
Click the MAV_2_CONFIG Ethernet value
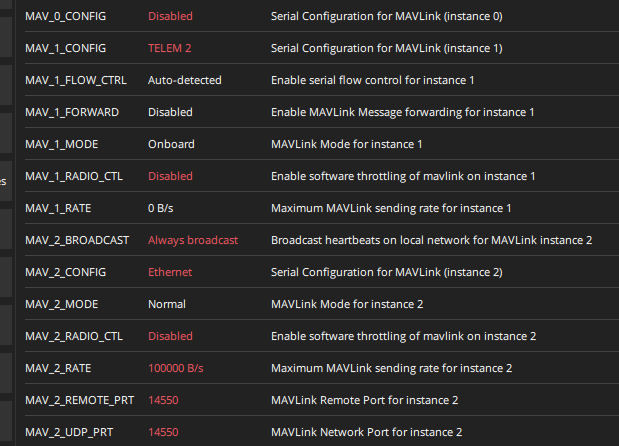tap(170, 272)
